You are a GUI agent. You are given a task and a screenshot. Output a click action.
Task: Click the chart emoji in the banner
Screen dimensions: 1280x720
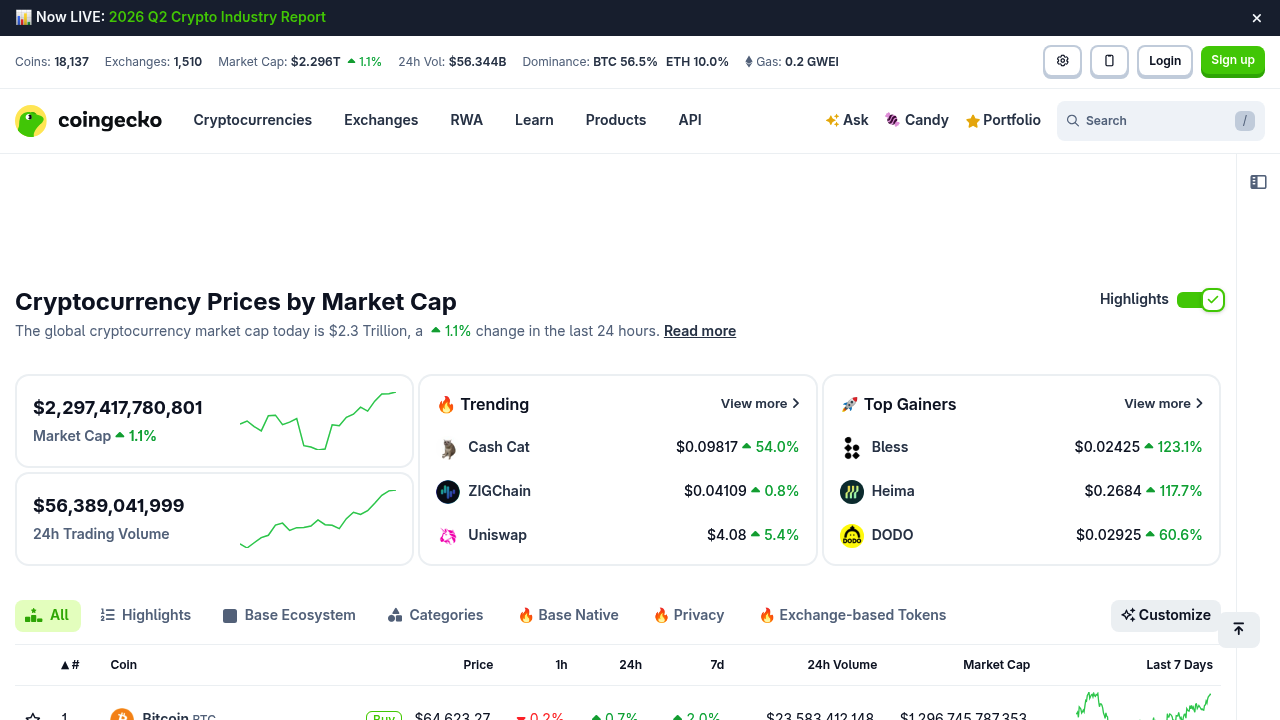(23, 18)
